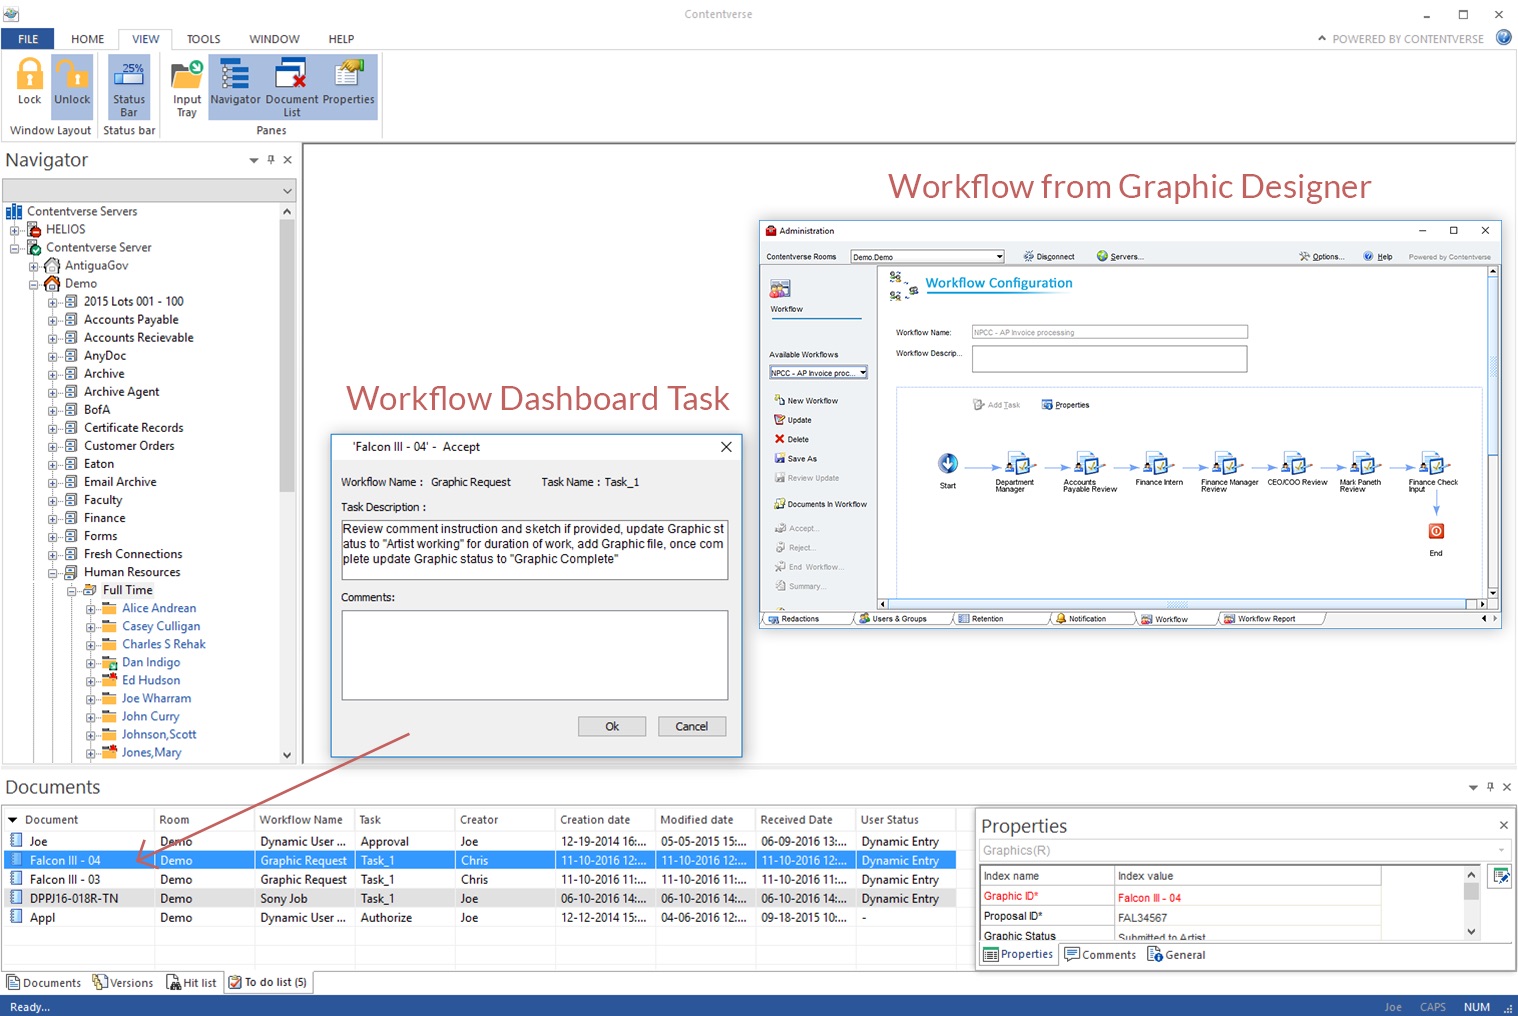Image resolution: width=1518 pixels, height=1016 pixels.
Task: Select the red End node in the workflow
Action: tap(1436, 531)
